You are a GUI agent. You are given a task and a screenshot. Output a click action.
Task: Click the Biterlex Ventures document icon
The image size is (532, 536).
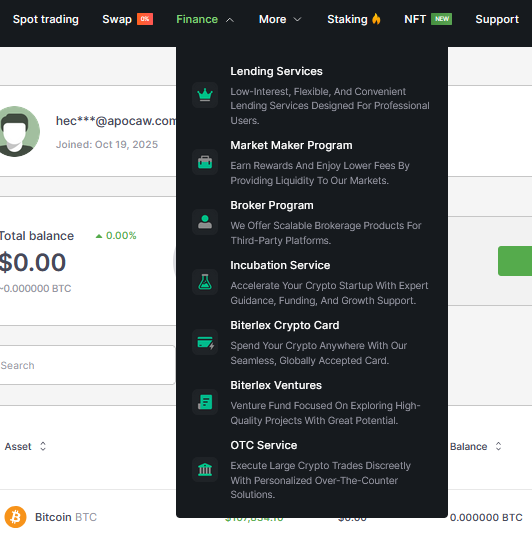[205, 402]
